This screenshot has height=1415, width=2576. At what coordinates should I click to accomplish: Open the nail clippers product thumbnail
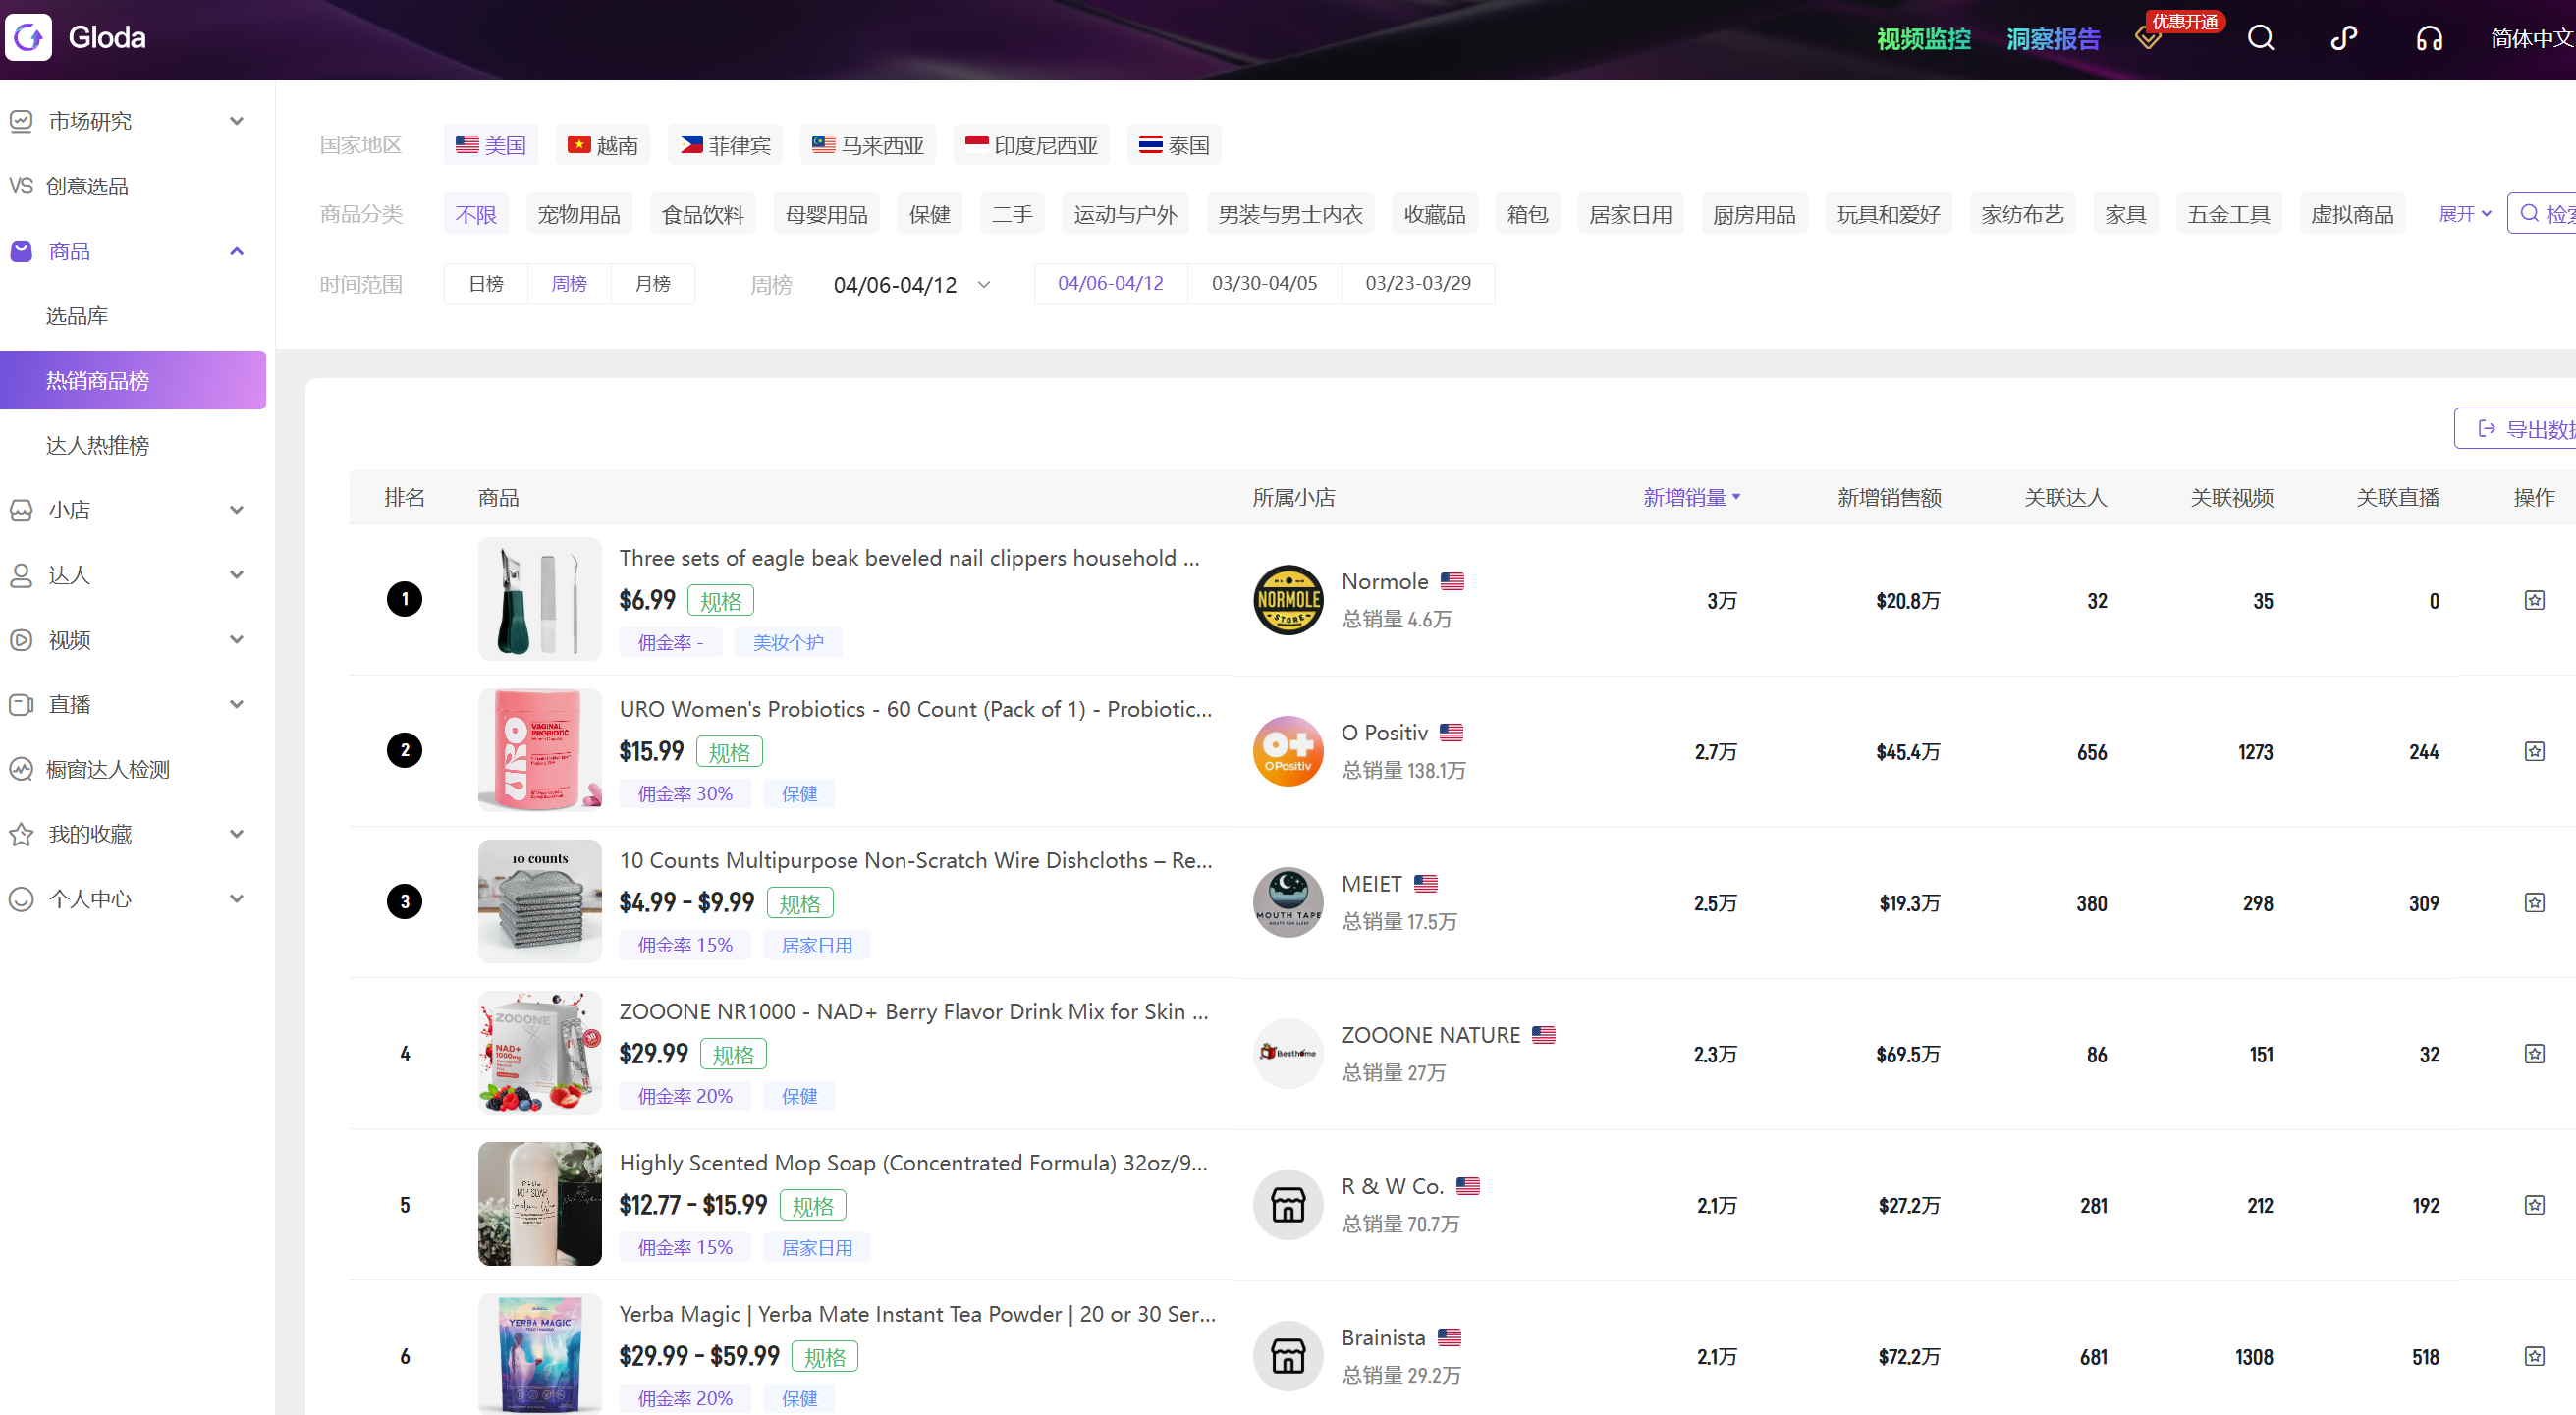pos(540,599)
